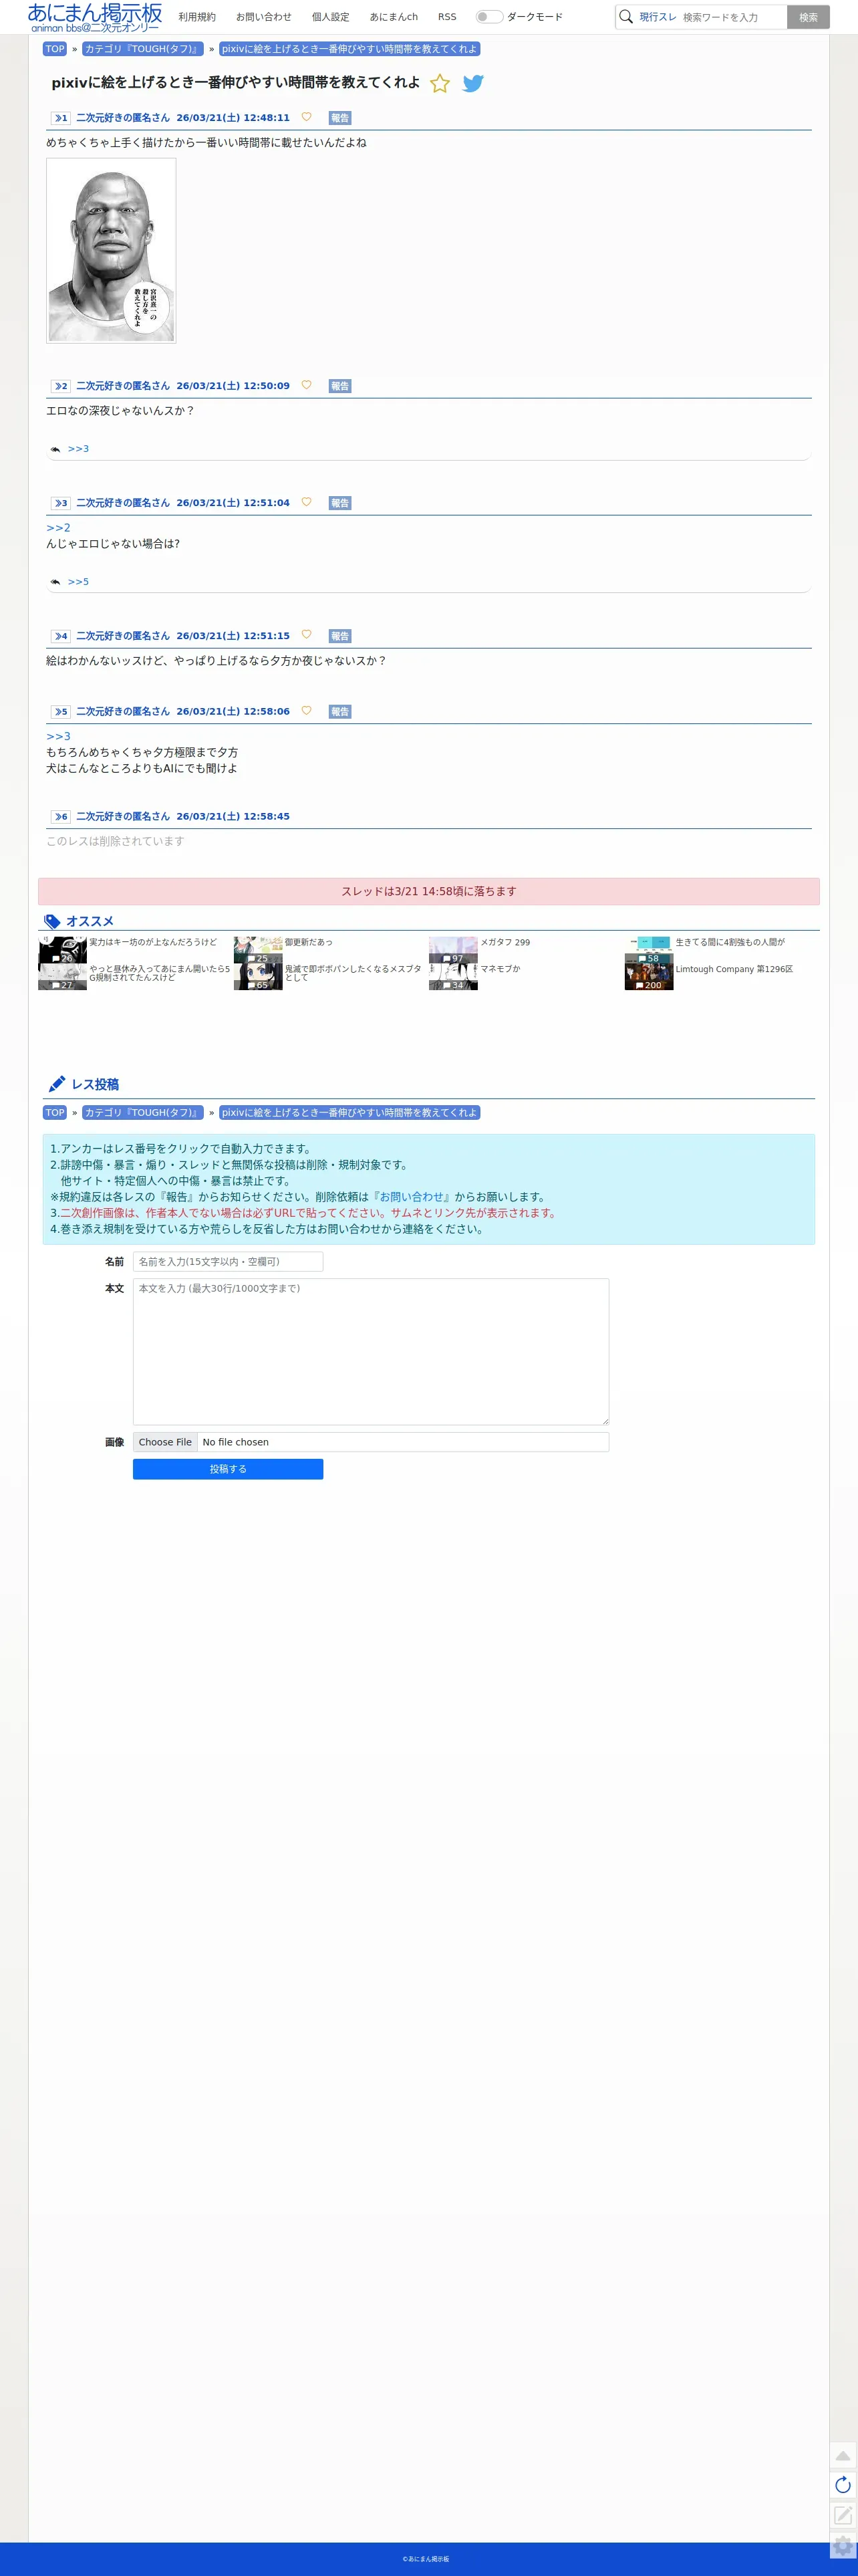Screen dimensions: 858x2576
Task: Open the manga image in post 1
Action: coord(111,251)
